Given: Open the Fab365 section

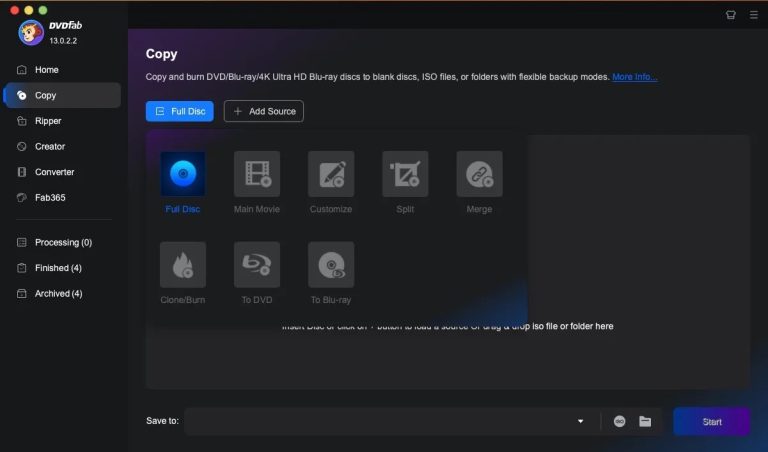Looking at the screenshot, I should coord(62,197).
